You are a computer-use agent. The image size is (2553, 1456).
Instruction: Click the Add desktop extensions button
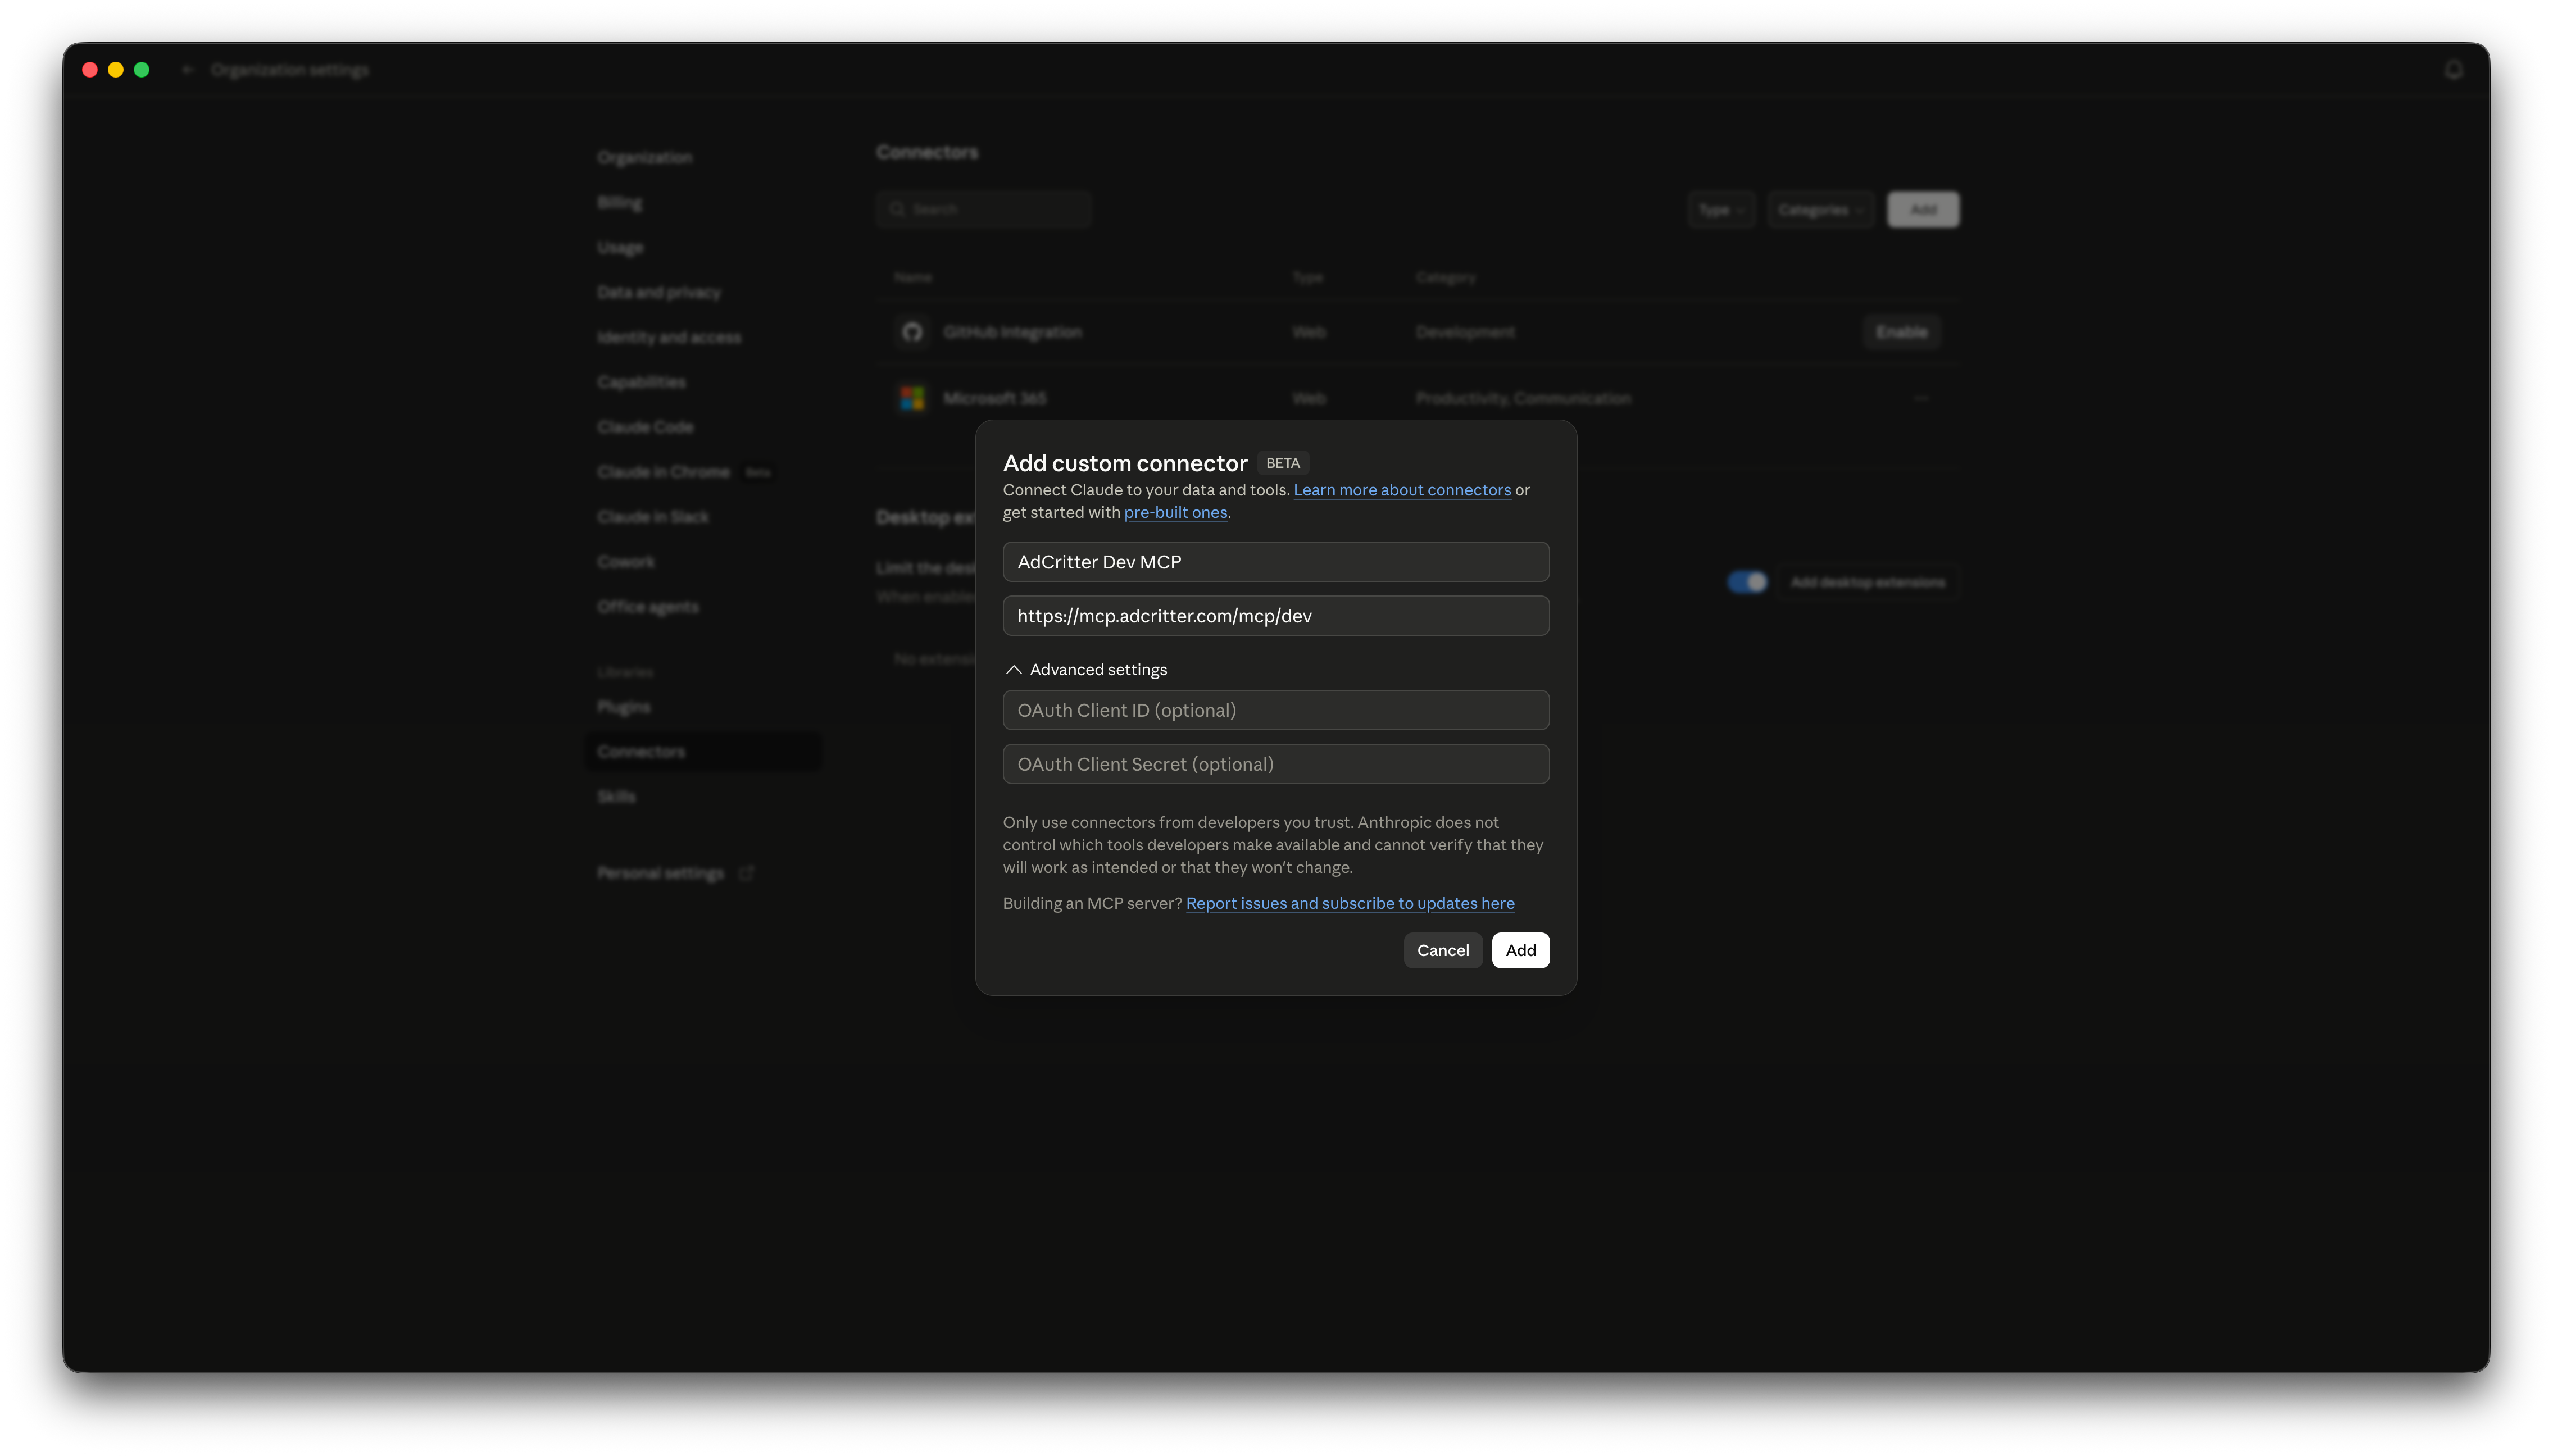[1867, 582]
